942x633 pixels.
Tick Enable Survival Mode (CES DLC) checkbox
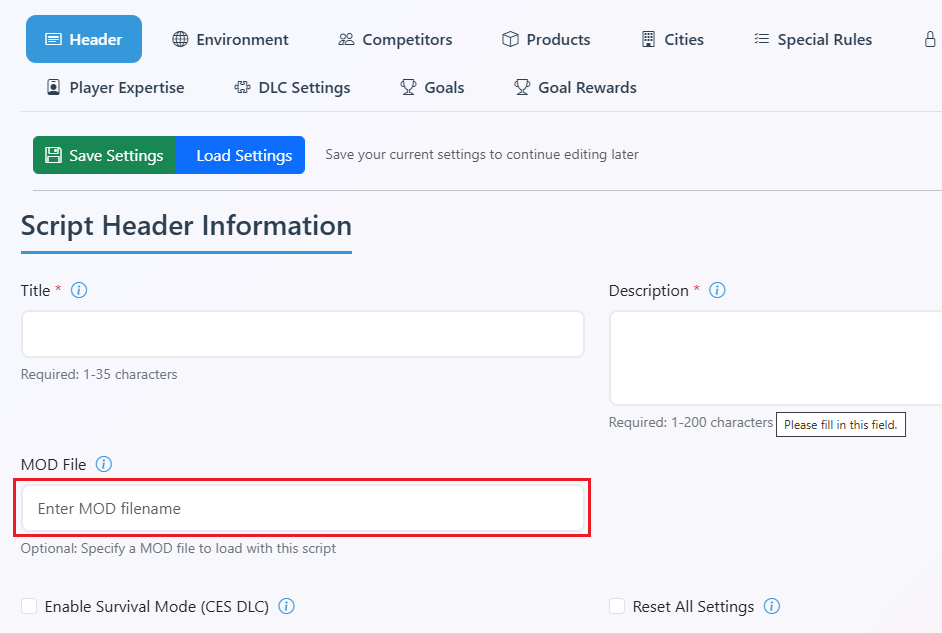coord(29,606)
